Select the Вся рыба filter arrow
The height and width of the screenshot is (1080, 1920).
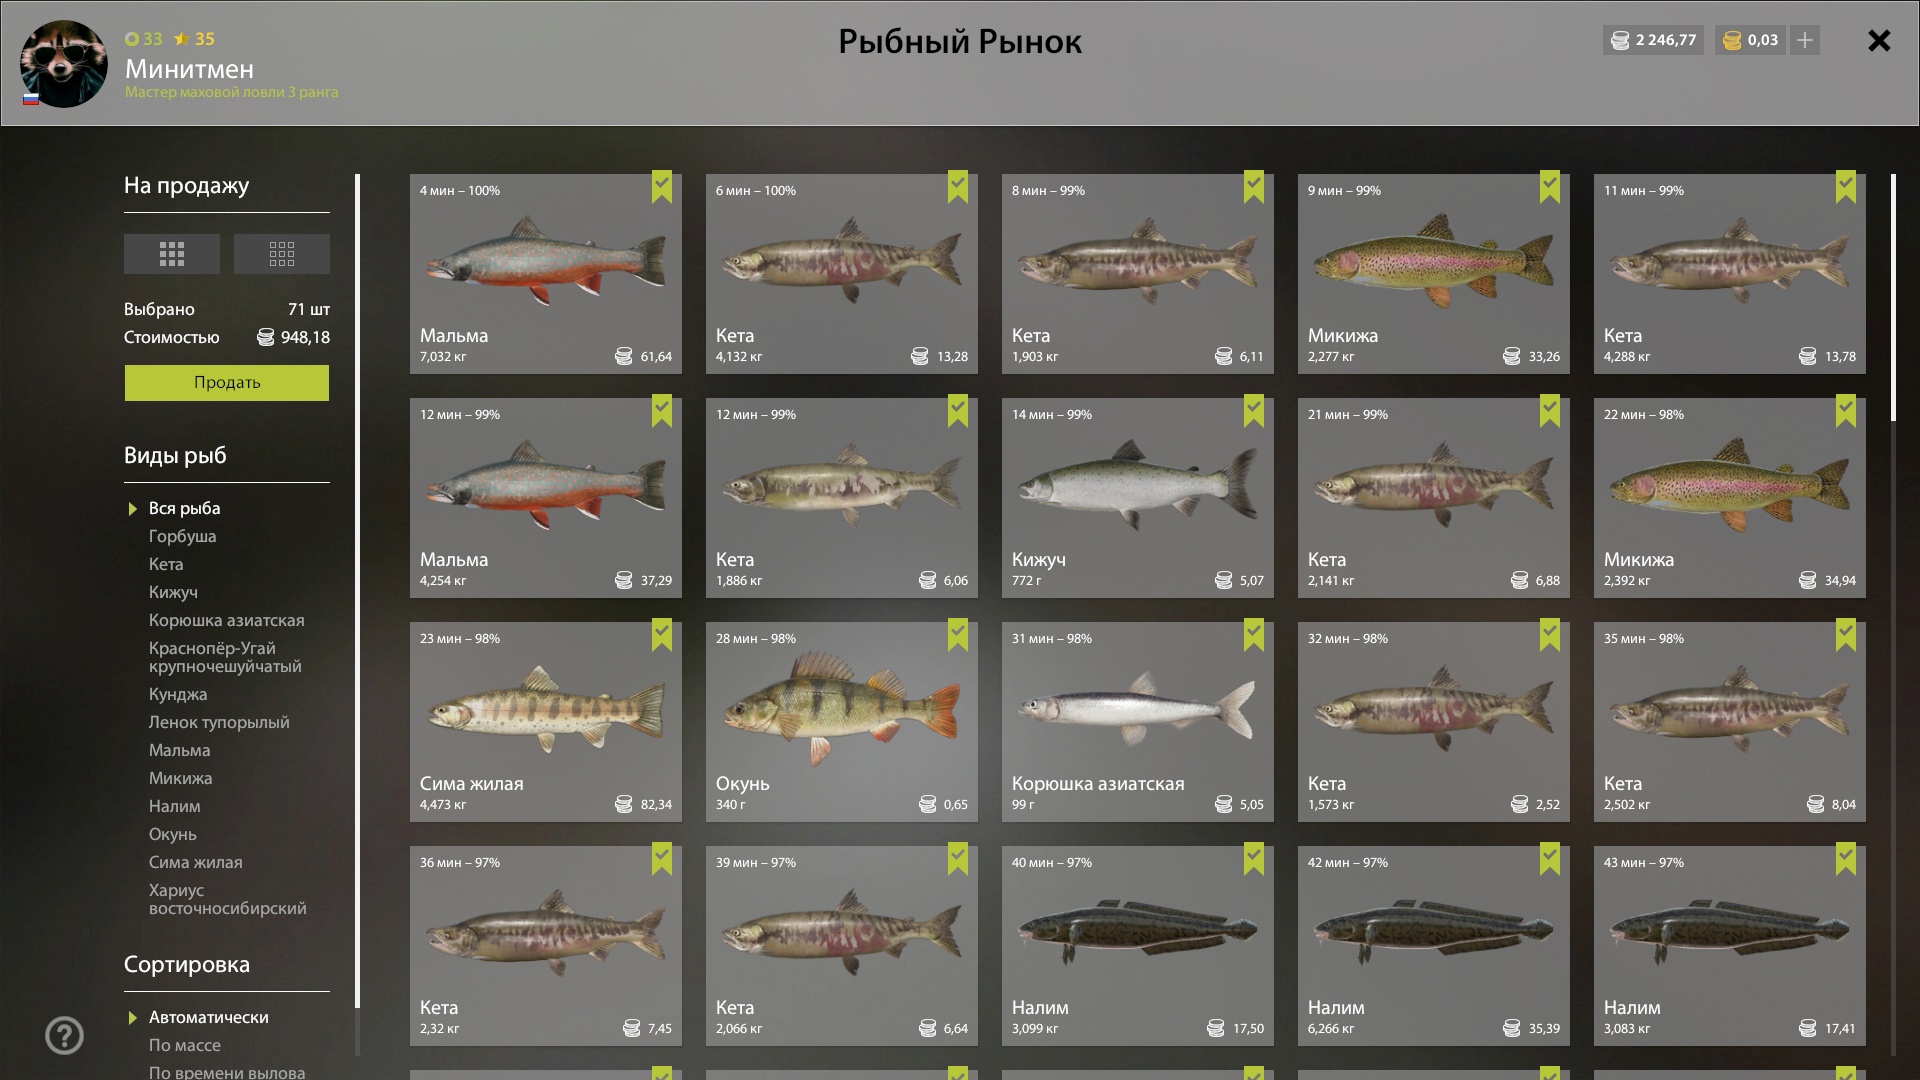coord(133,509)
